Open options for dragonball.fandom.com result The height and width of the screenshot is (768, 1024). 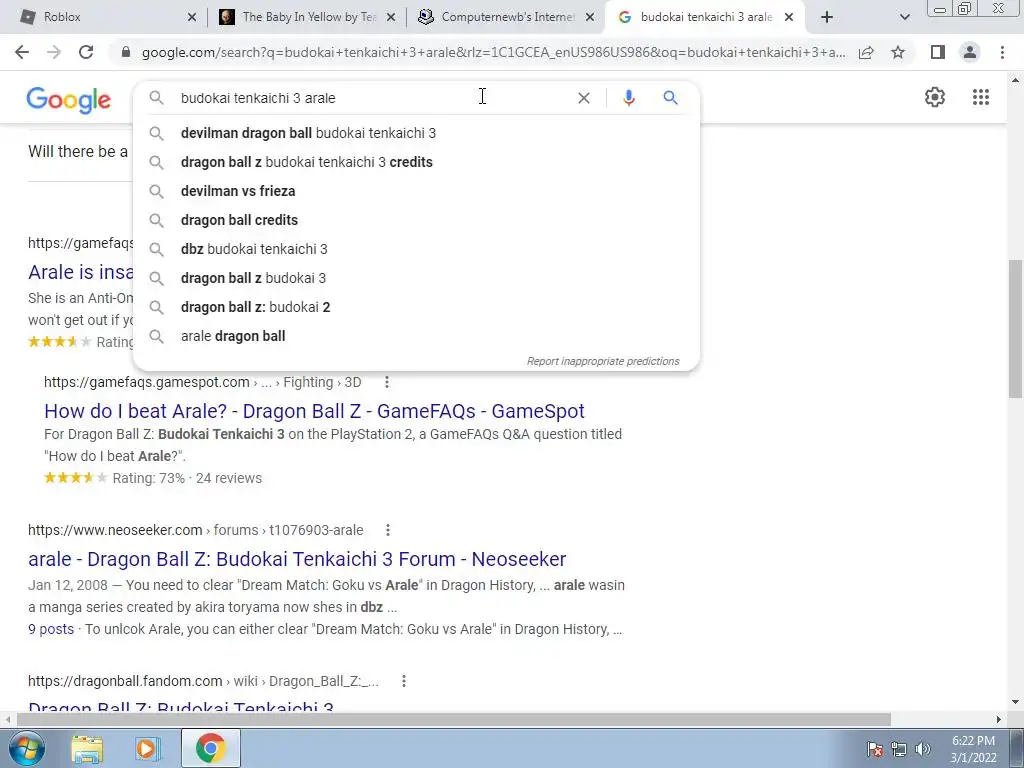click(x=404, y=681)
